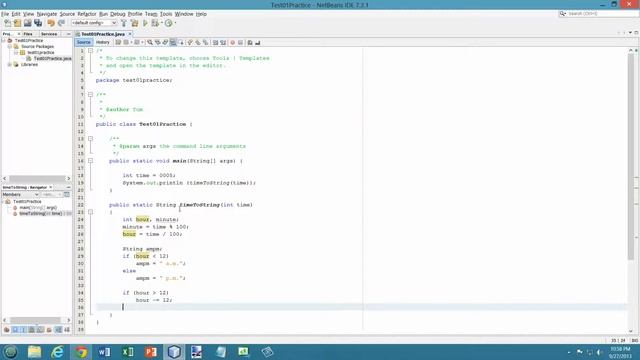Click the red breakpoint icon in editor toolbar

[233, 42]
